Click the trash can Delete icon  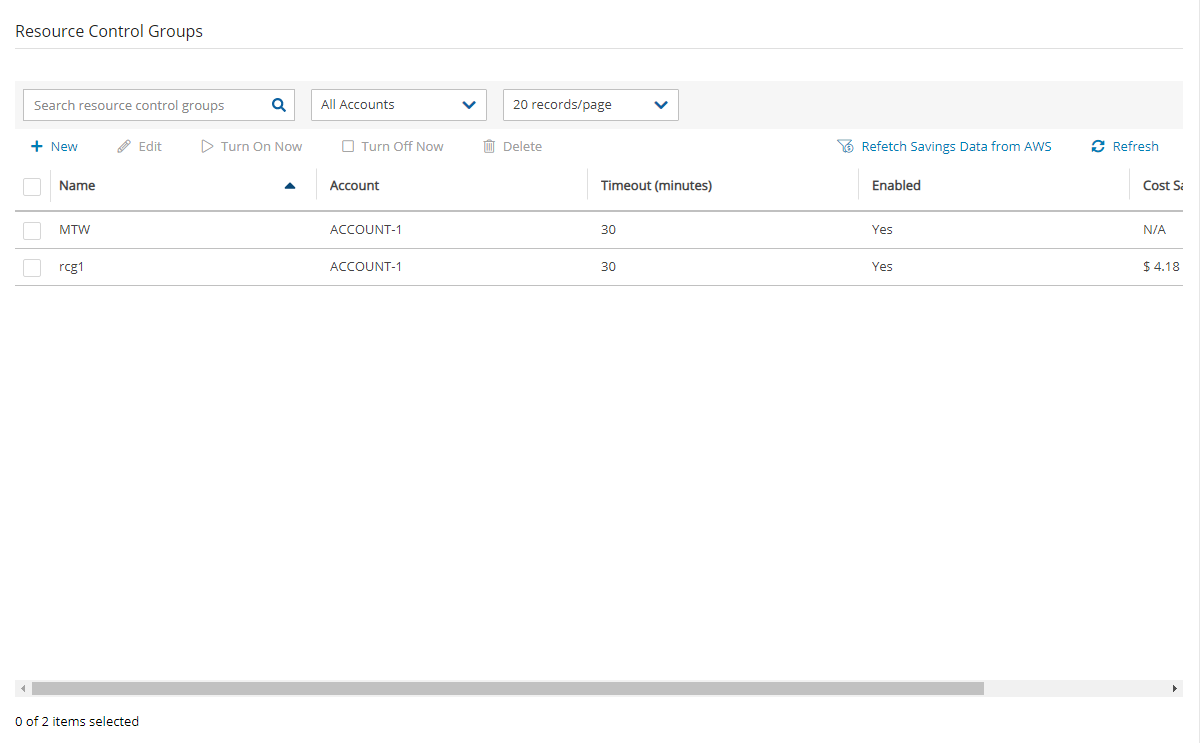(x=489, y=146)
